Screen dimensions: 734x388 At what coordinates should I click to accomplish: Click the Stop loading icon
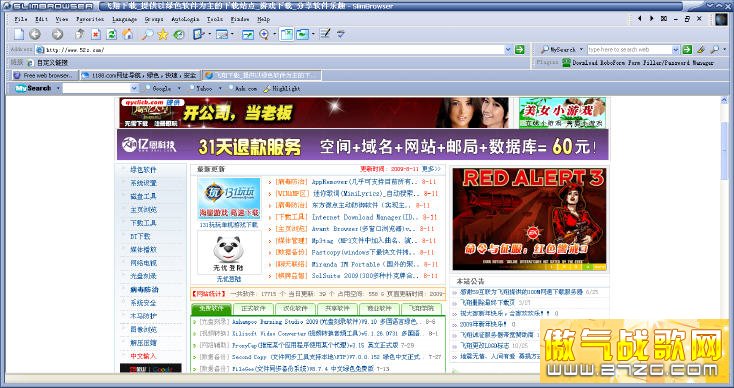click(x=95, y=34)
